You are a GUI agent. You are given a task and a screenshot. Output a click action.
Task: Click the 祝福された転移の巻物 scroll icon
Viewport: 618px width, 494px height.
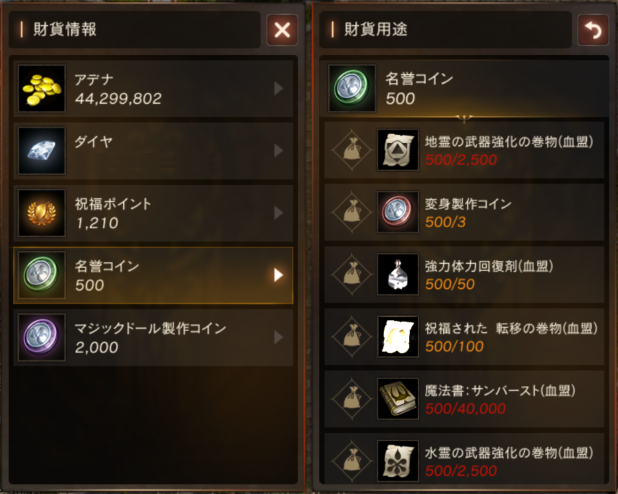pyautogui.click(x=398, y=336)
